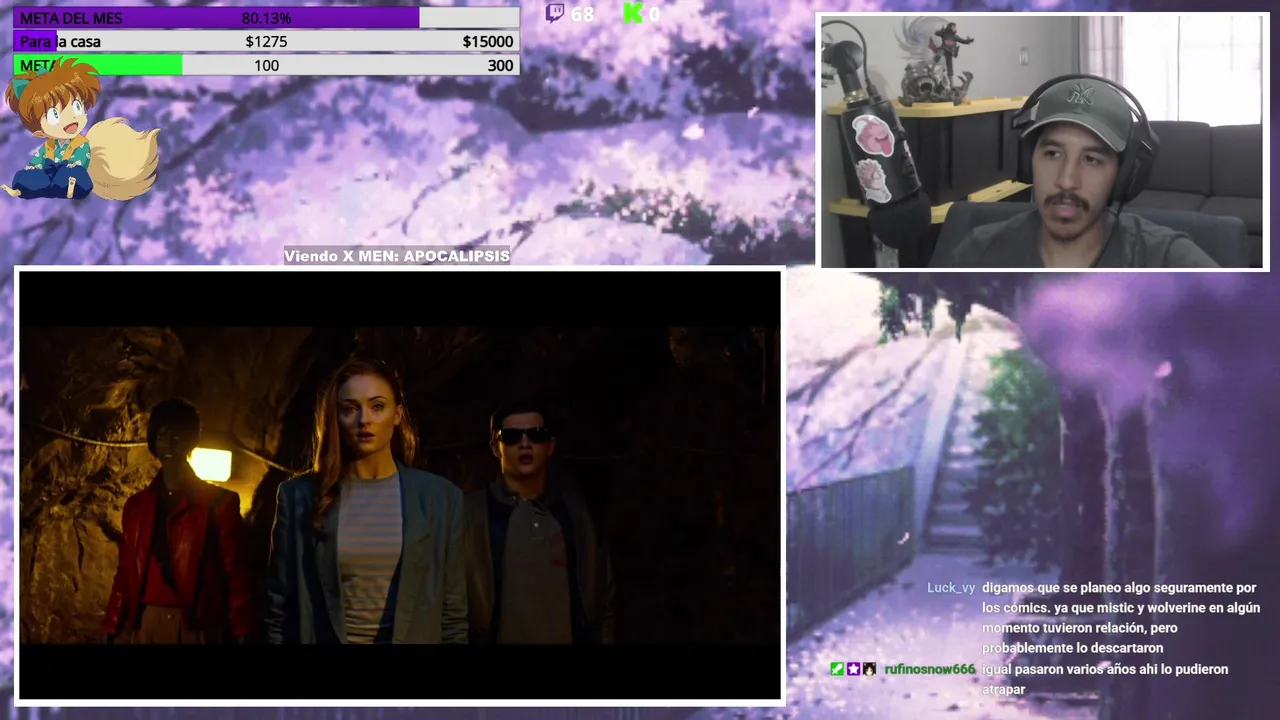Click the avatar badge beside rufinosnow666
This screenshot has width=1280, height=720.
[869, 669]
